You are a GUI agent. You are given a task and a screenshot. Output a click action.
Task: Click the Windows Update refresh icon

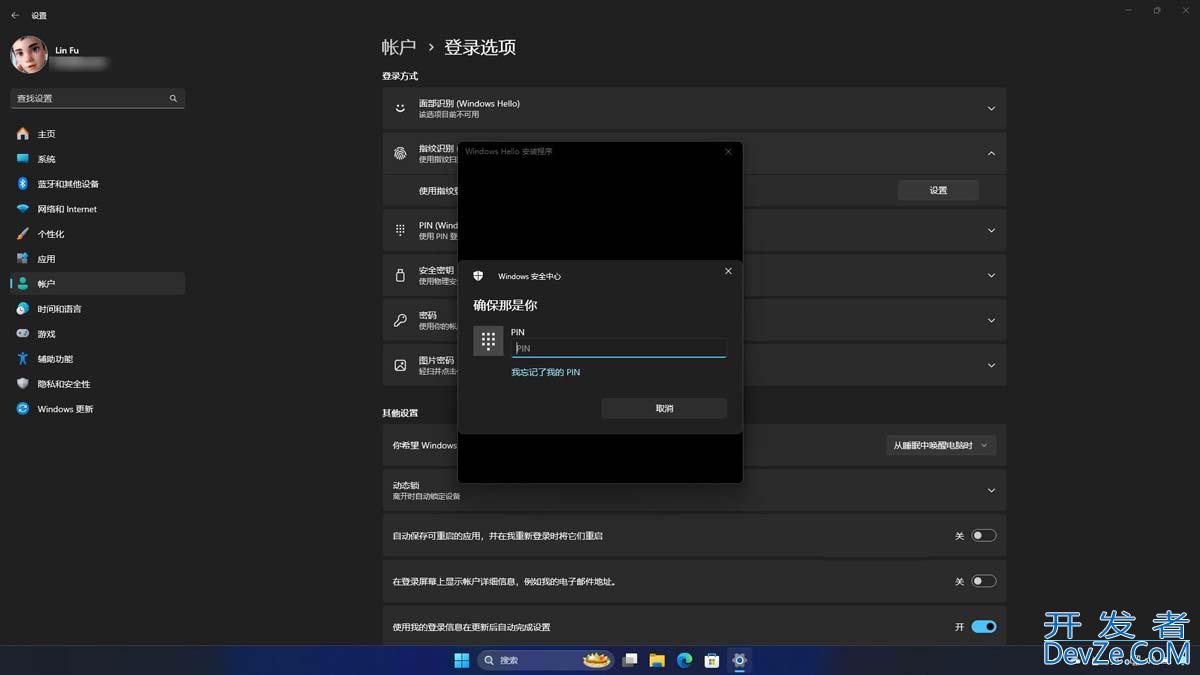click(x=23, y=409)
